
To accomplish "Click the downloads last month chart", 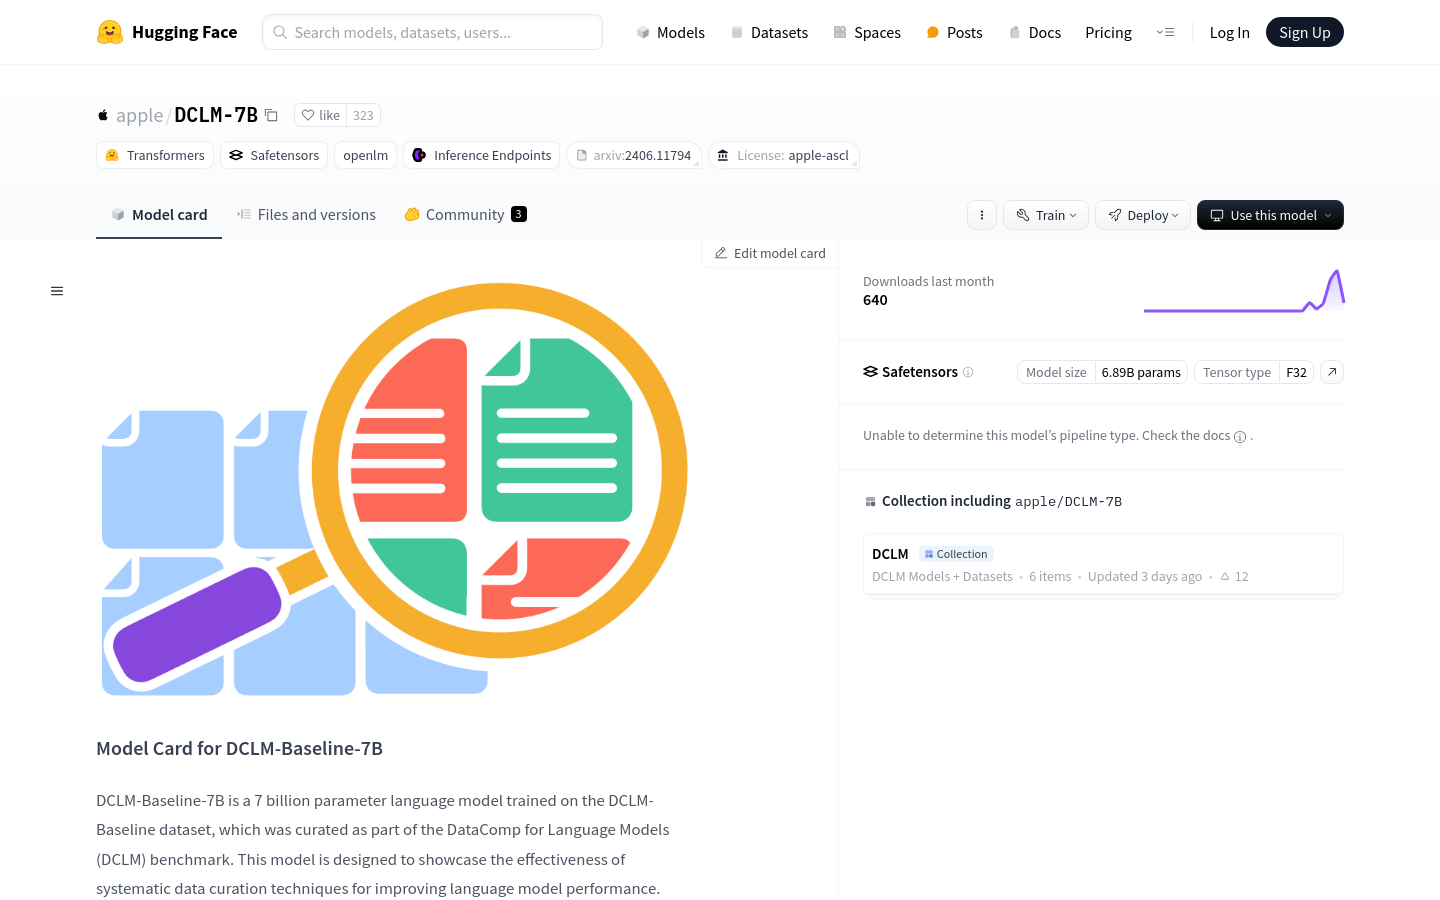I will (1243, 292).
